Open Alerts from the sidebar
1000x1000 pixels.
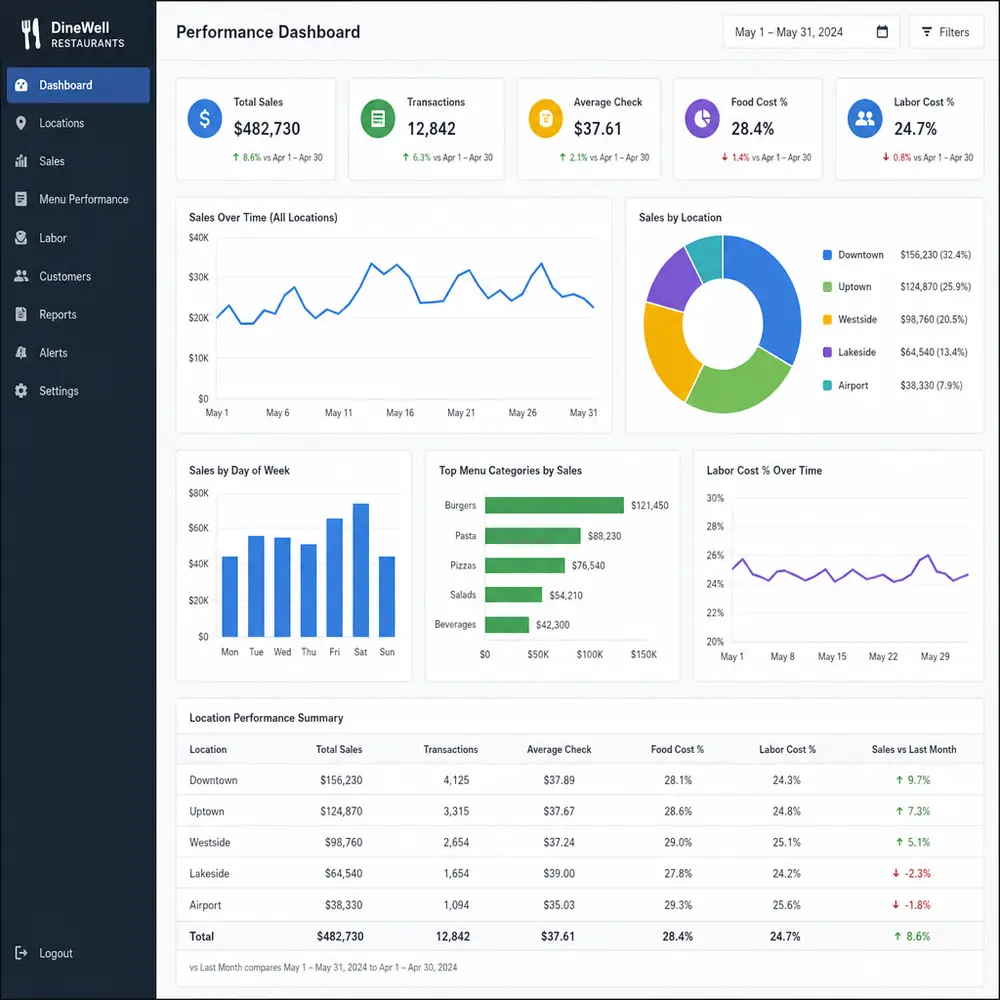tap(78, 353)
